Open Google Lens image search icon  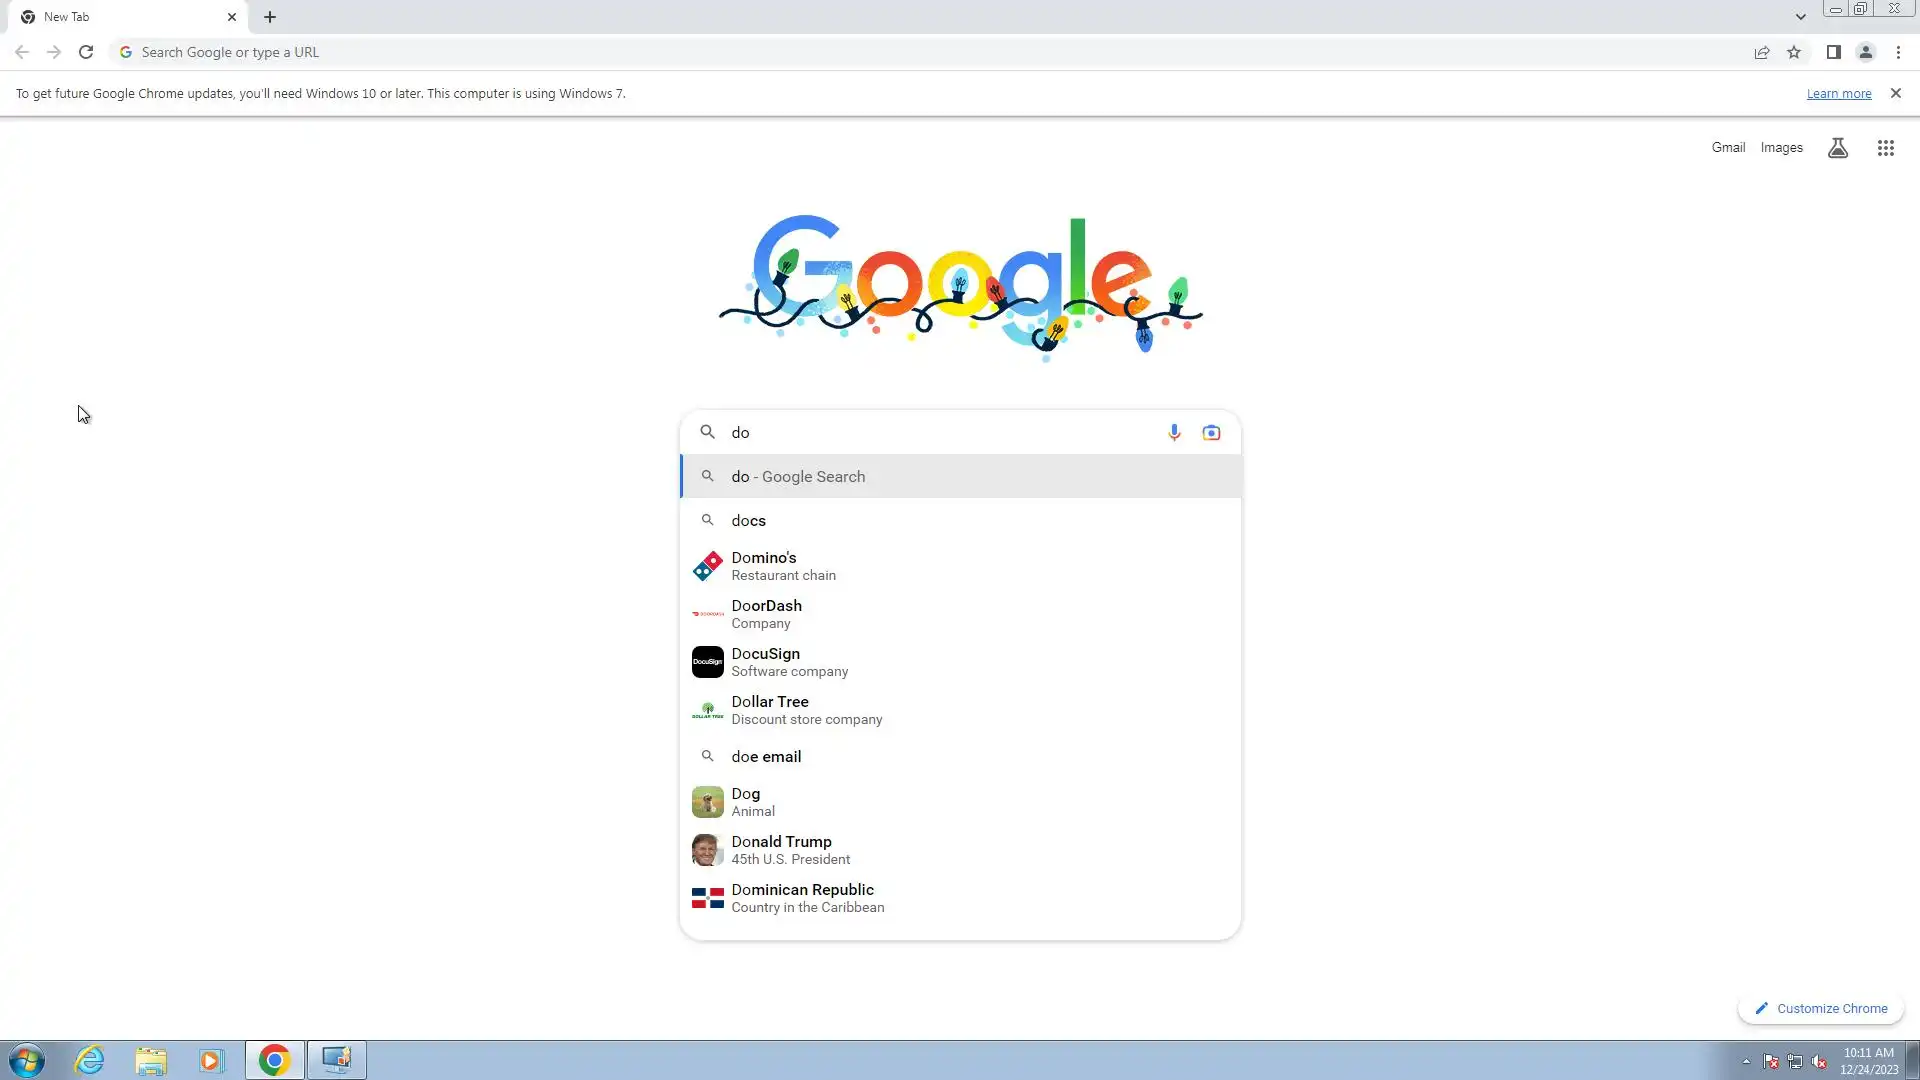(x=1211, y=432)
